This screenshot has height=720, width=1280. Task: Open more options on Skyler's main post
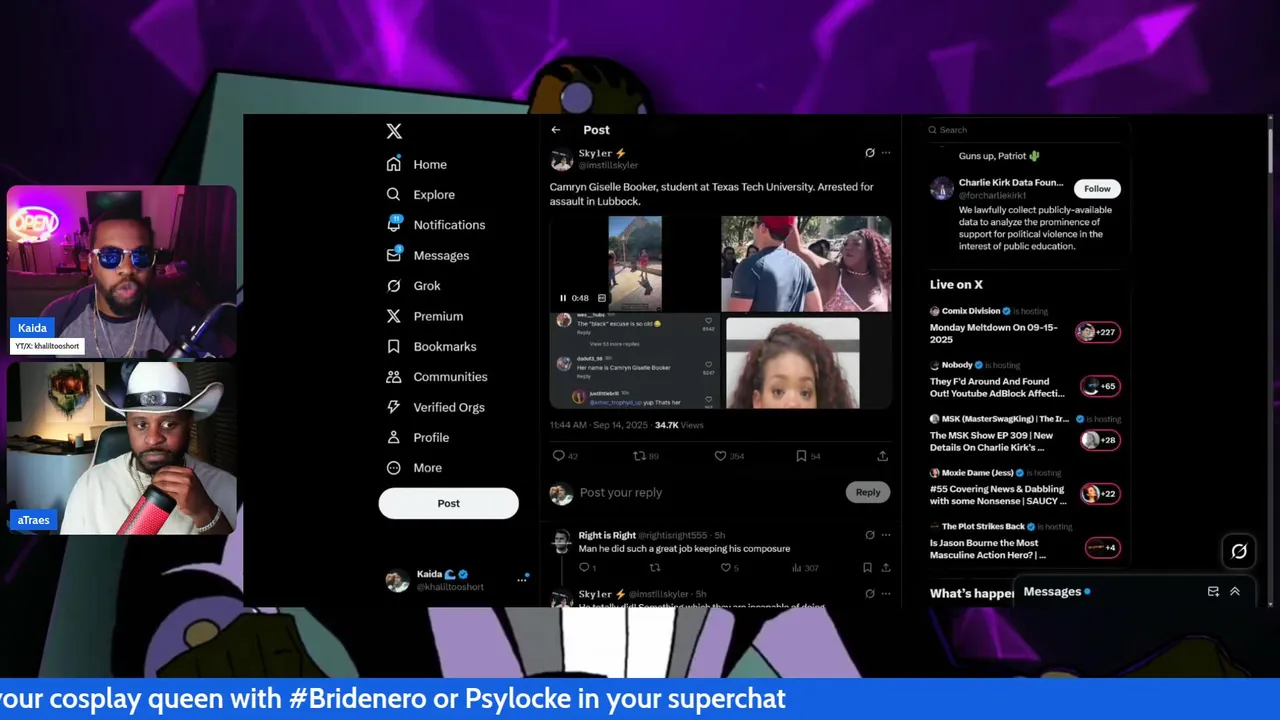886,153
